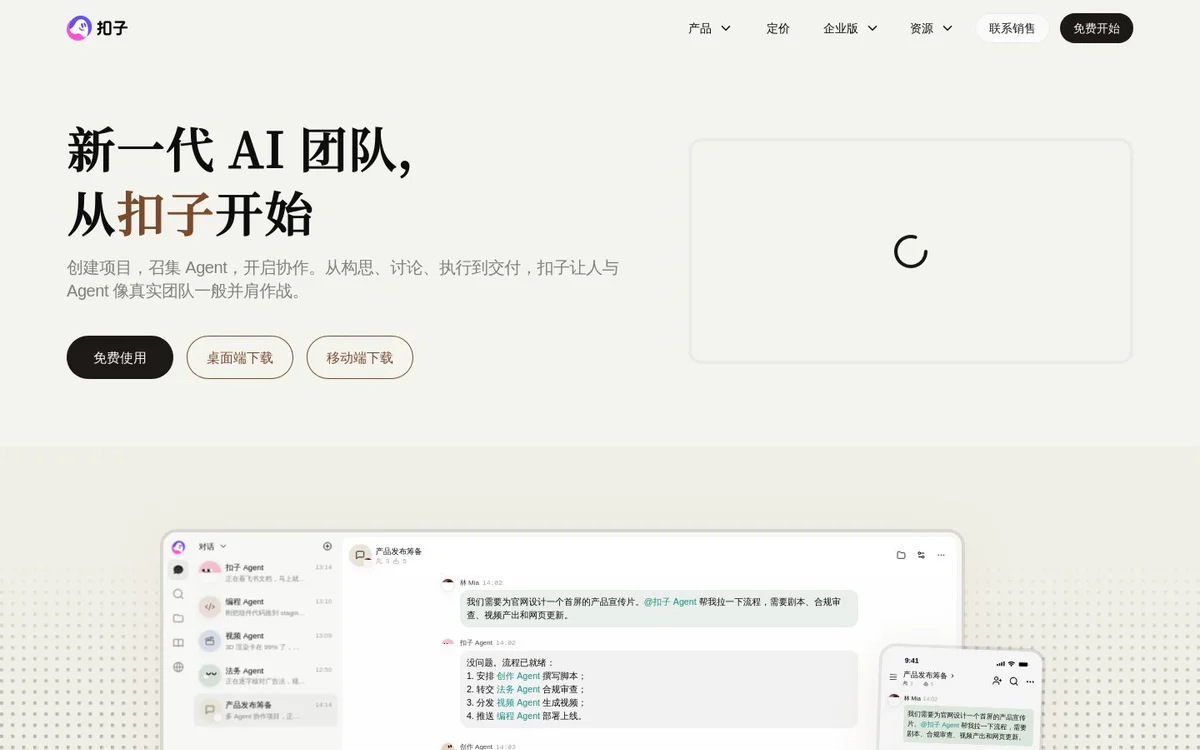Click the 免费开始 button in the header

click(x=1096, y=28)
